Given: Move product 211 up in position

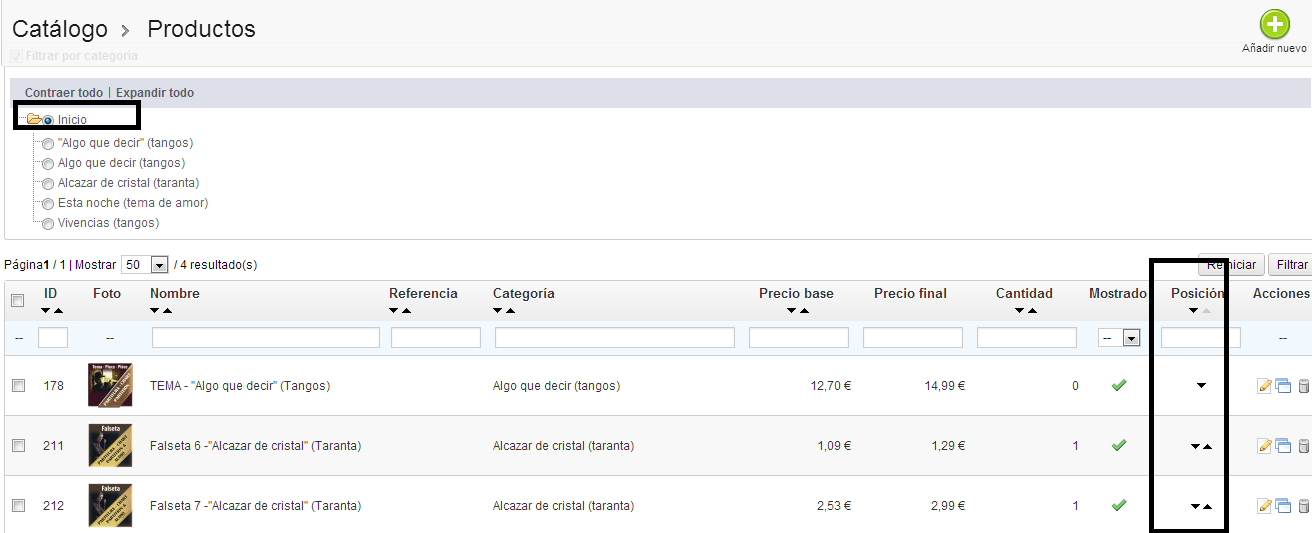Looking at the screenshot, I should coord(1207,447).
